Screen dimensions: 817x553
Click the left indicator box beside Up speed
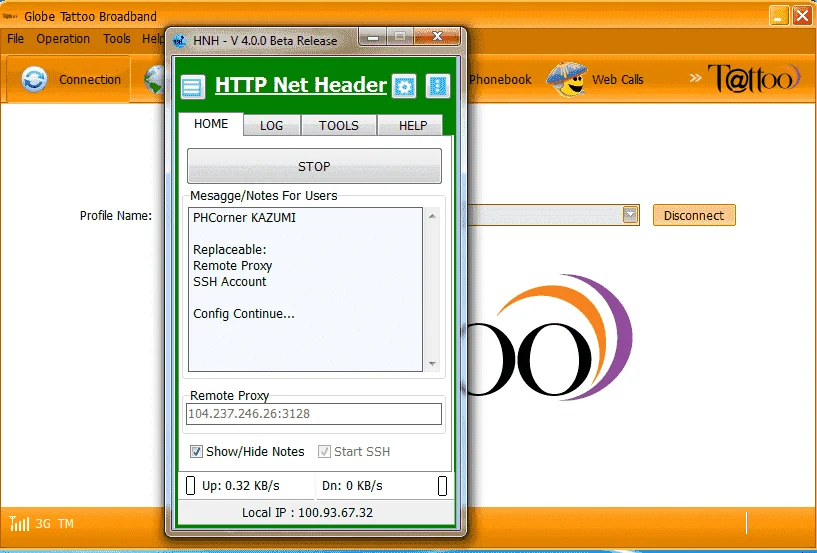tap(191, 486)
